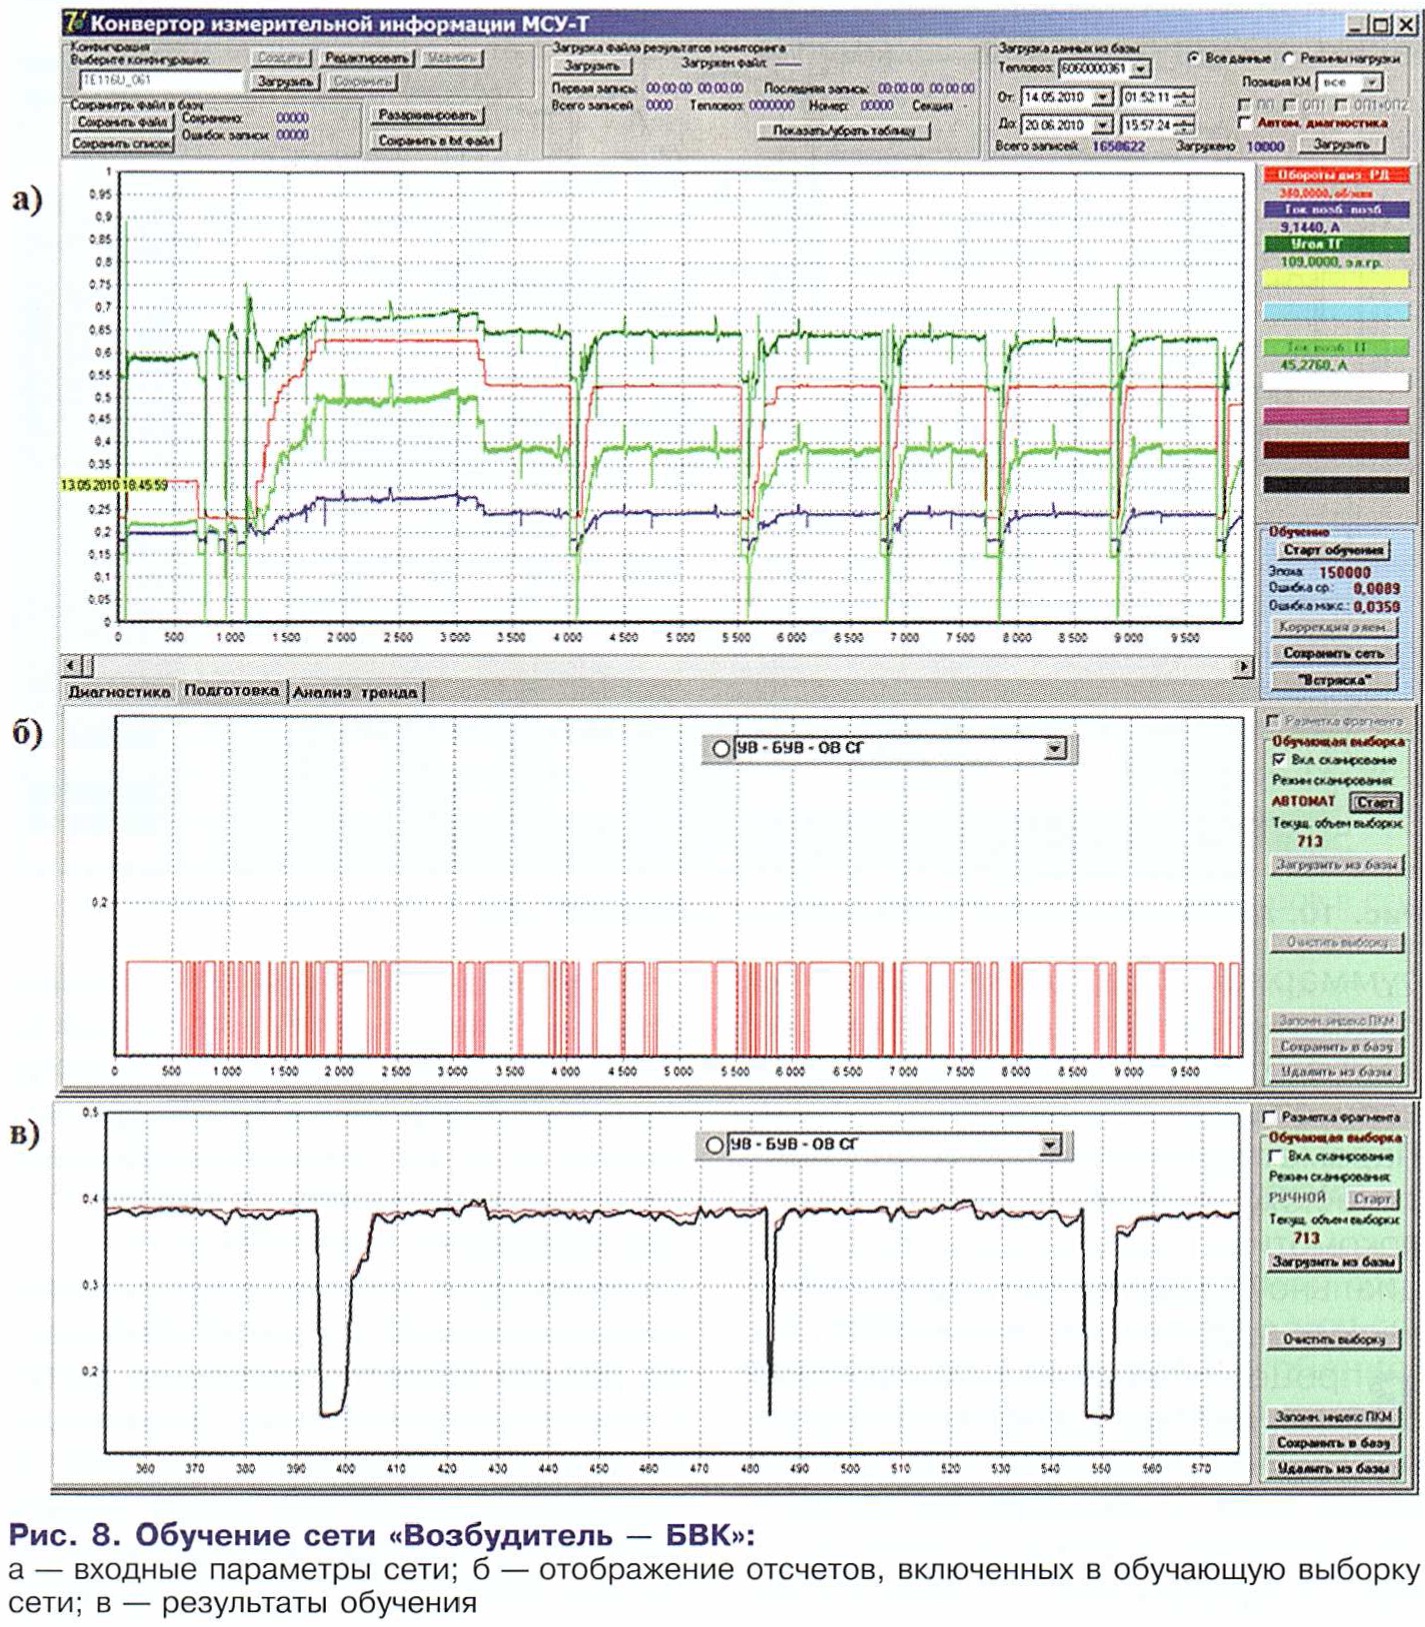Click the 'Показать/убрать таблицу' button
The image size is (1425, 1627).
[843, 131]
